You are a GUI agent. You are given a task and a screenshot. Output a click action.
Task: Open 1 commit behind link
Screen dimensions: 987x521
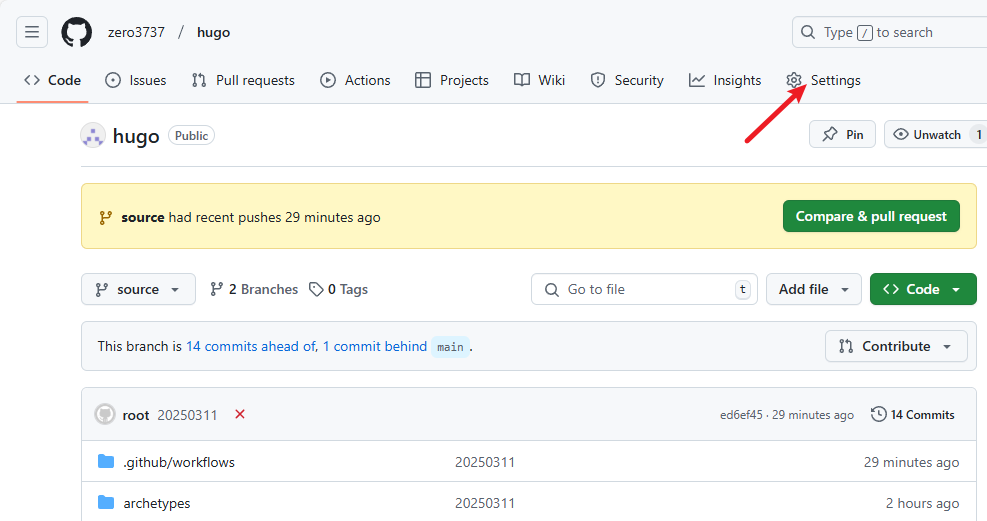pos(375,347)
